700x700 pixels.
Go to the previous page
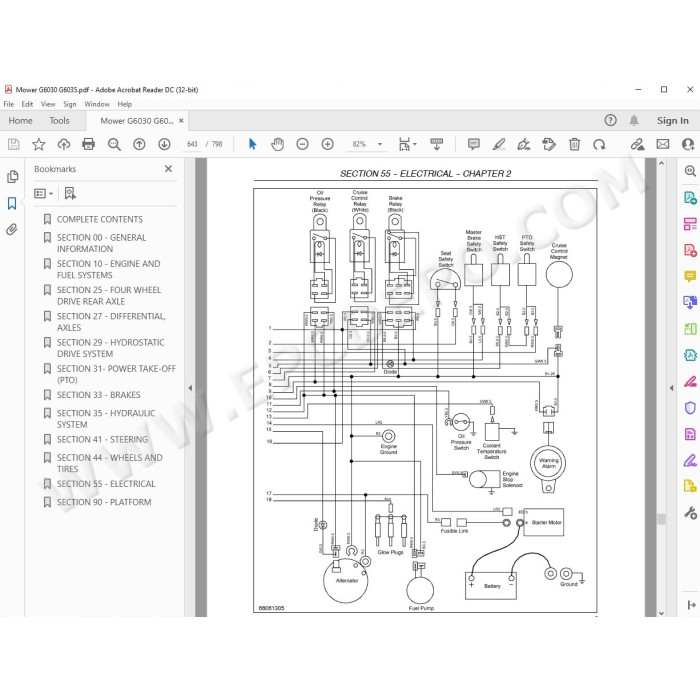click(139, 144)
